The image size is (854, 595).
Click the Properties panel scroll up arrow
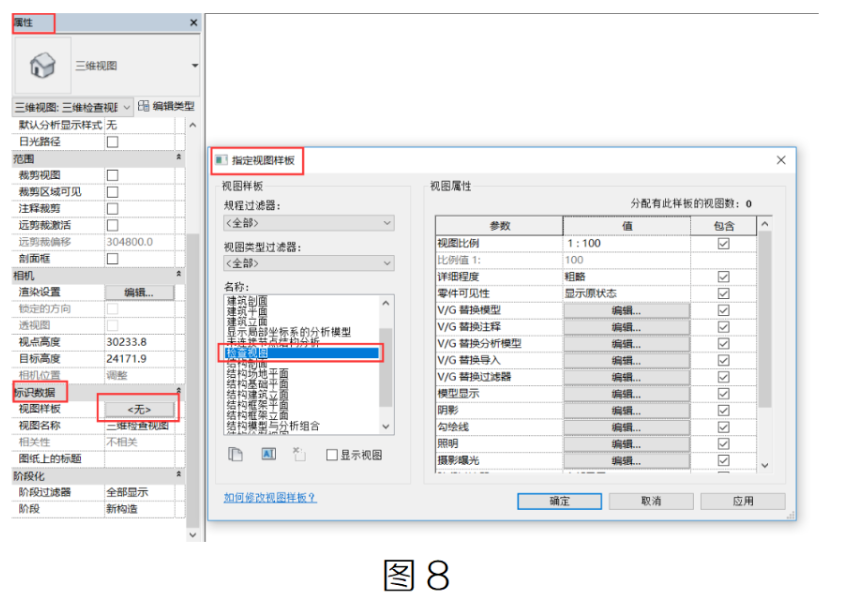pyautogui.click(x=193, y=125)
